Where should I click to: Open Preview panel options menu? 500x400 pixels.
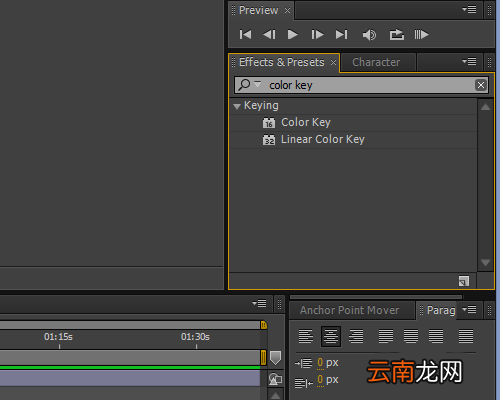469,9
